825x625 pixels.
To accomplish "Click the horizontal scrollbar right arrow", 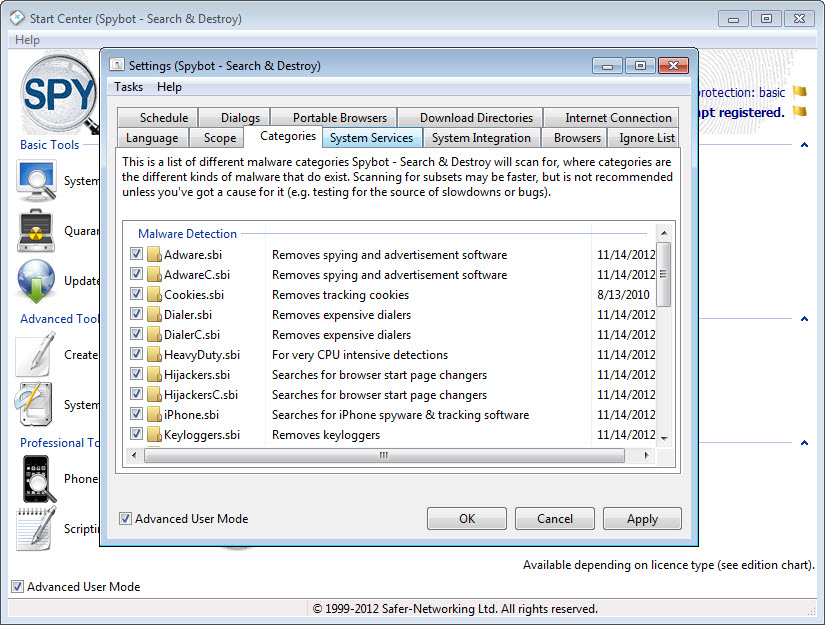I will 646,455.
